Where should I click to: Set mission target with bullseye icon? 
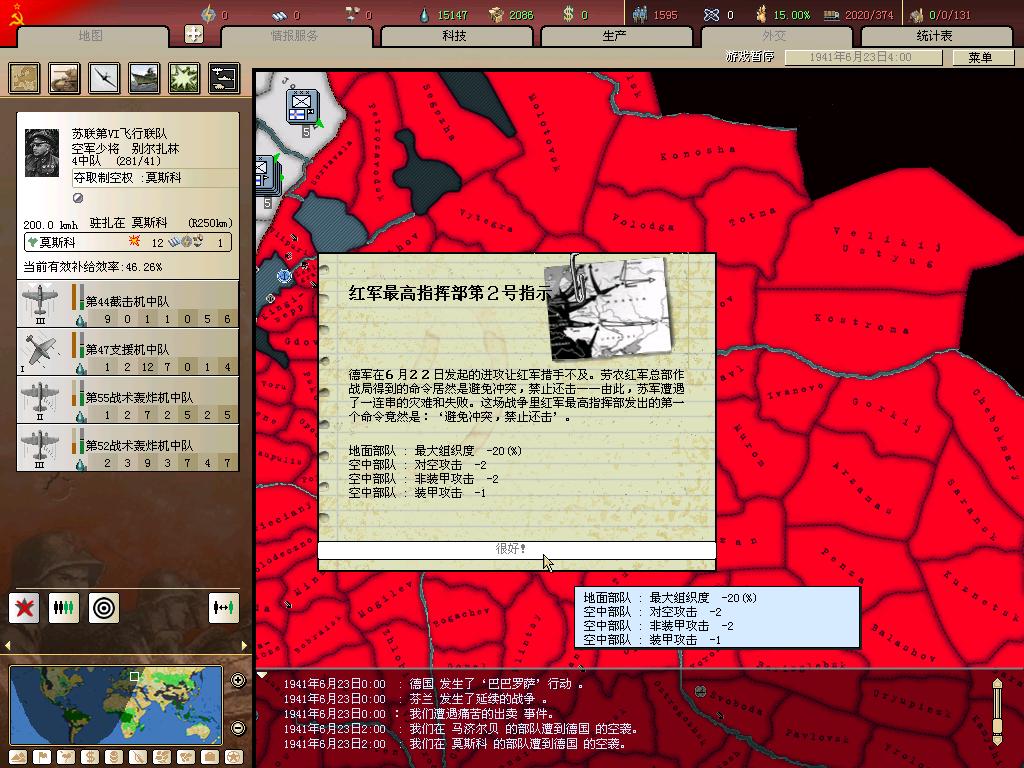click(104, 608)
